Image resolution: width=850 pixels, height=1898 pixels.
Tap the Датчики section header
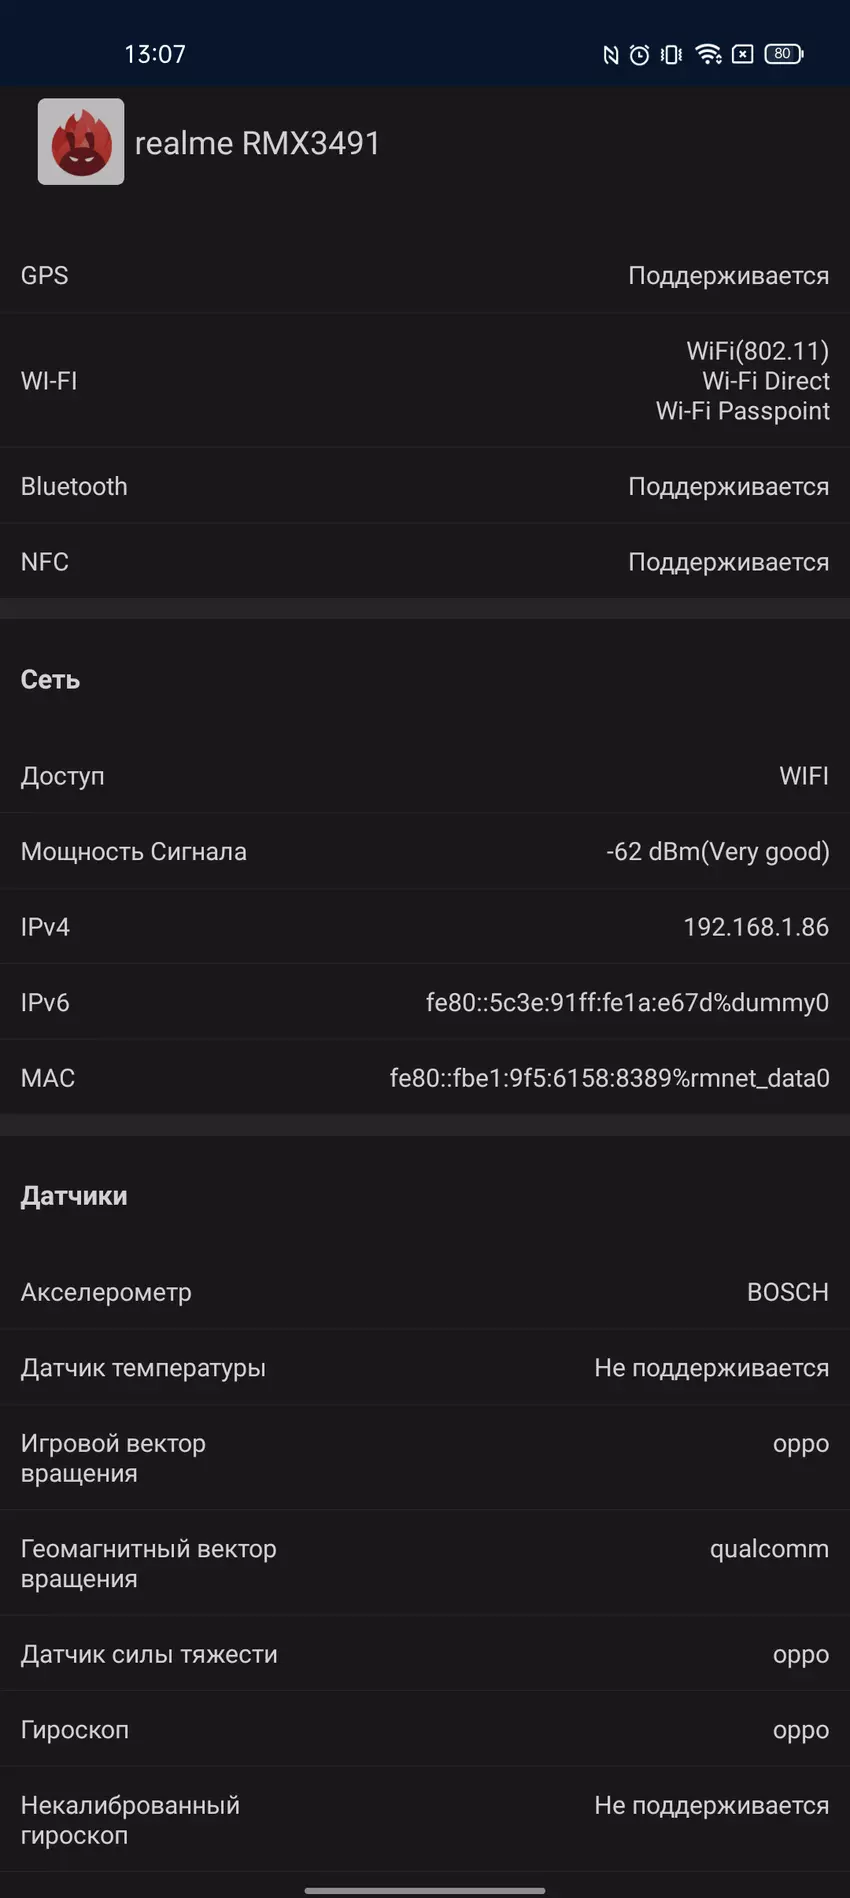pos(74,1196)
